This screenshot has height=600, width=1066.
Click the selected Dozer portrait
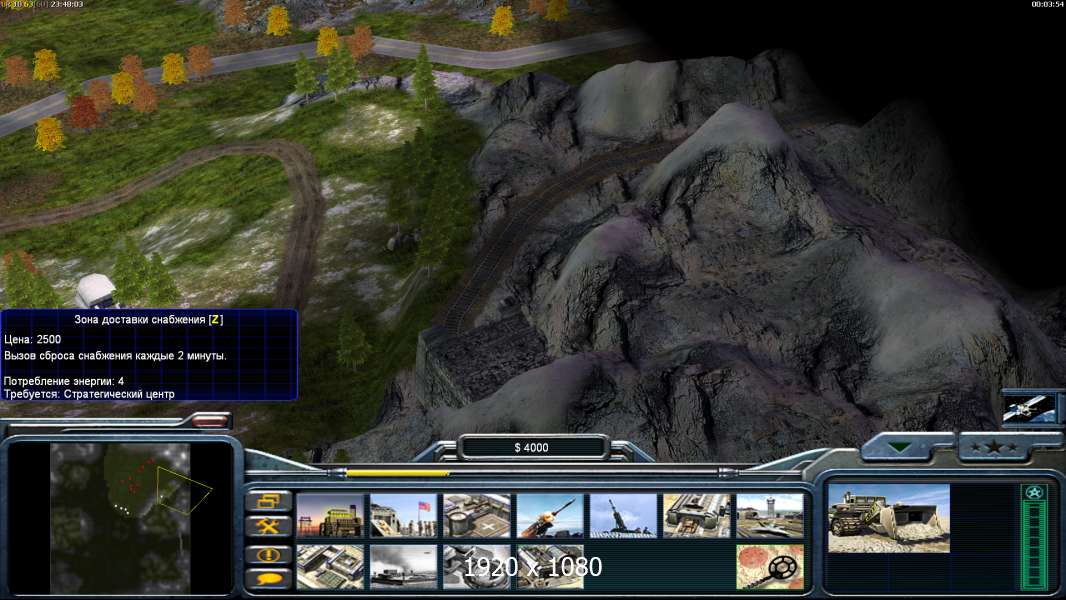tap(889, 518)
